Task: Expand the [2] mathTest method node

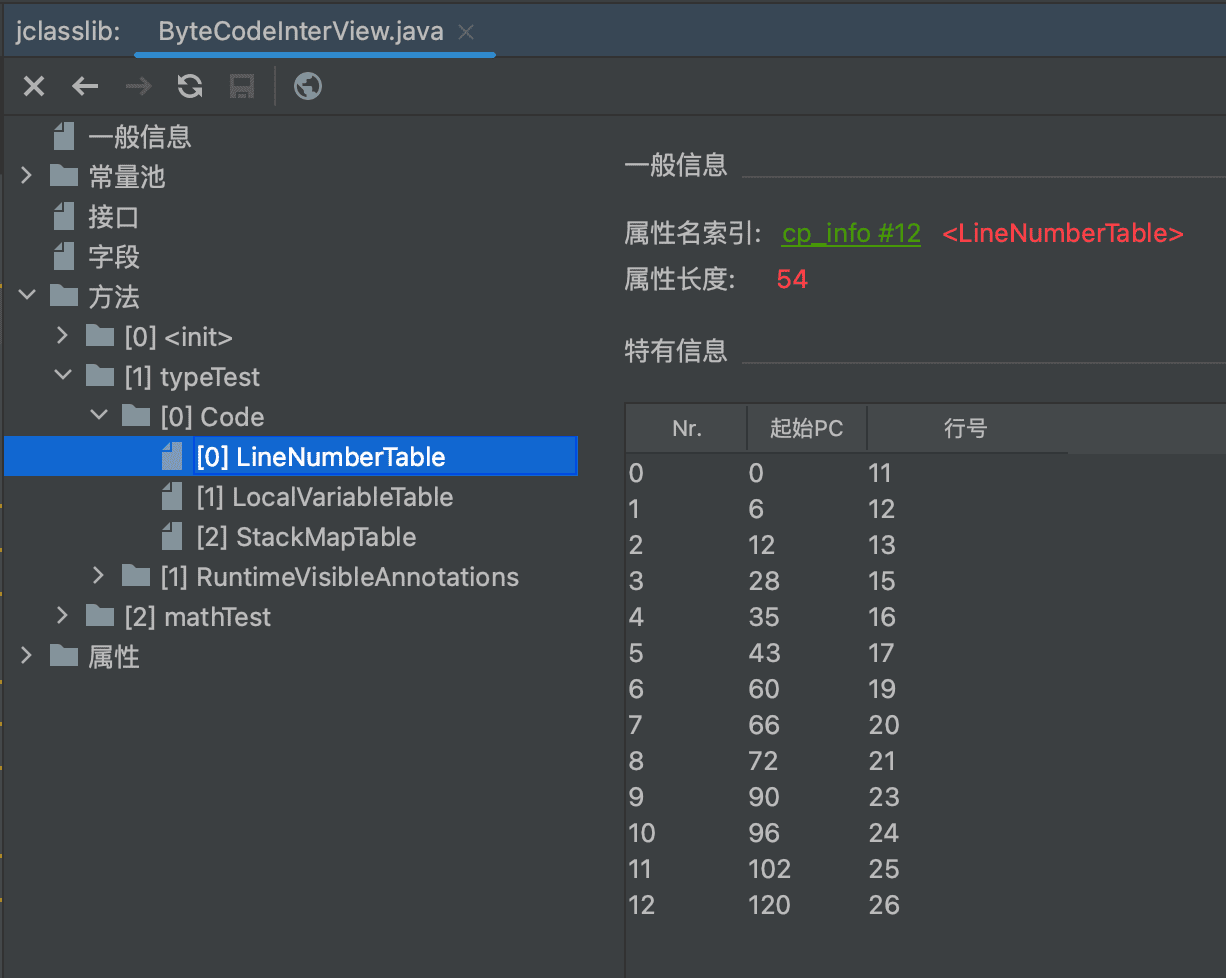Action: 63,617
